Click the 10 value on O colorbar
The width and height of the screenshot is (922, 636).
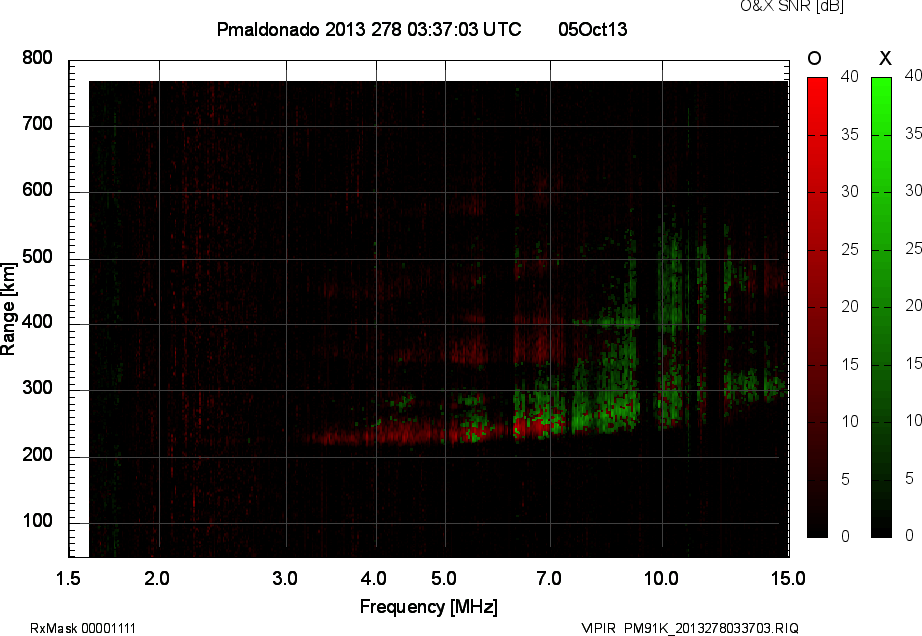tap(850, 421)
